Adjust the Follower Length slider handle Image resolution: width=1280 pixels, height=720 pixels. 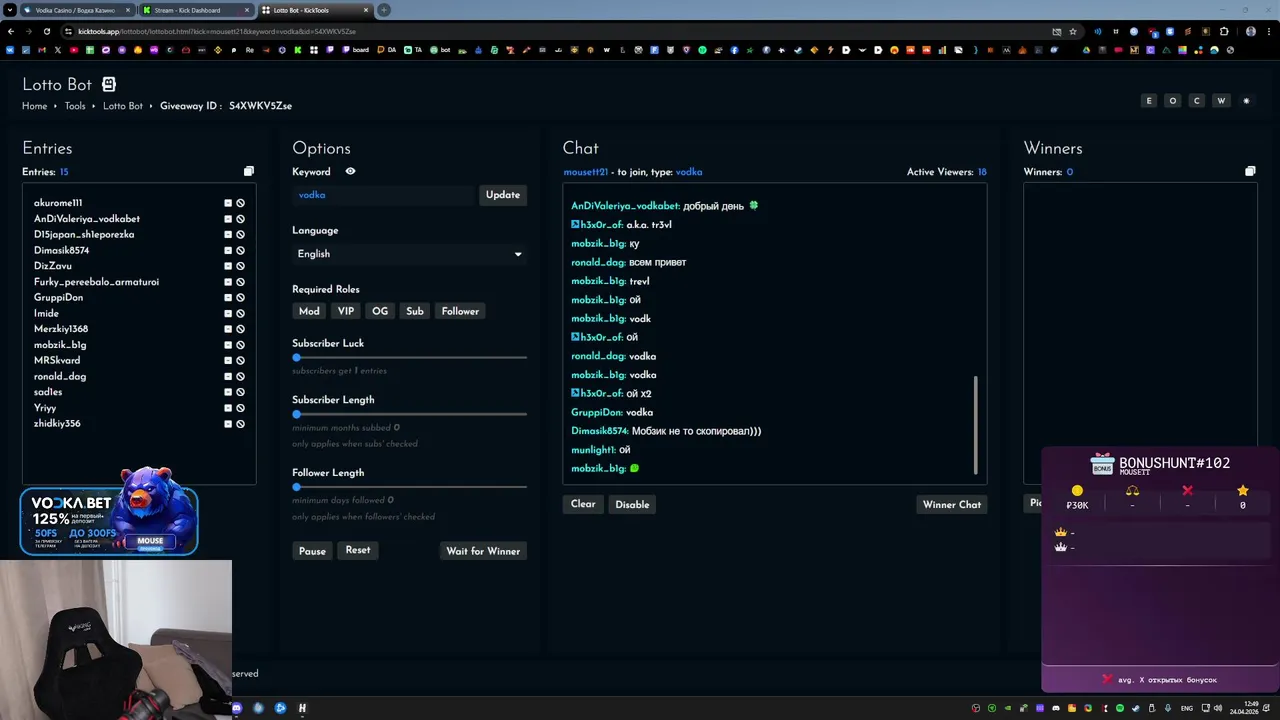(x=296, y=487)
